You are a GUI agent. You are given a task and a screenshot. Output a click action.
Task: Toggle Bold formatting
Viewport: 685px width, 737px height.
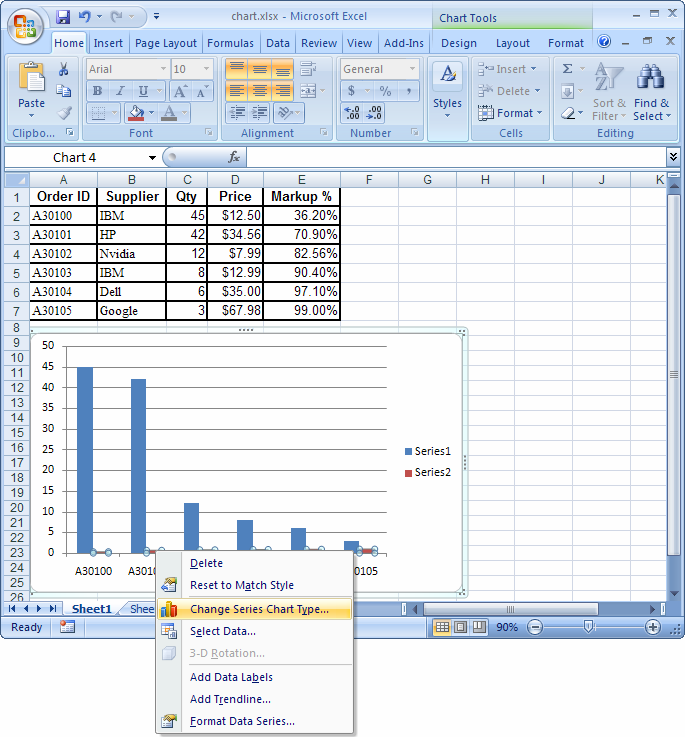click(x=98, y=91)
